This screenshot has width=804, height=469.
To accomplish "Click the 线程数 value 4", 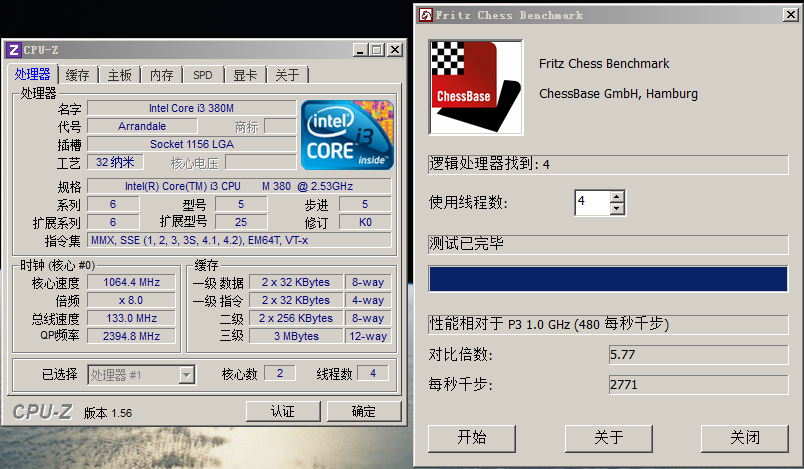I will coord(373,373).
